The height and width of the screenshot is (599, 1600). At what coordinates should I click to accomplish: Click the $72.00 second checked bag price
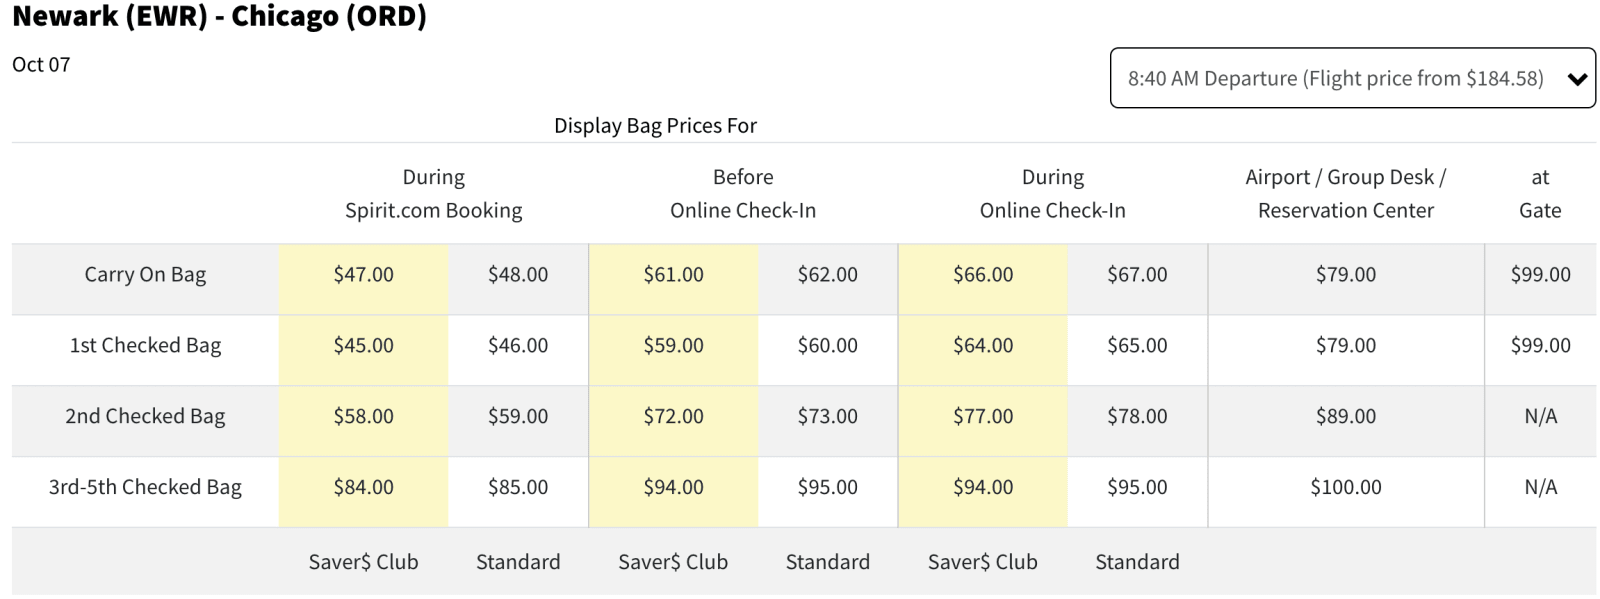point(673,417)
